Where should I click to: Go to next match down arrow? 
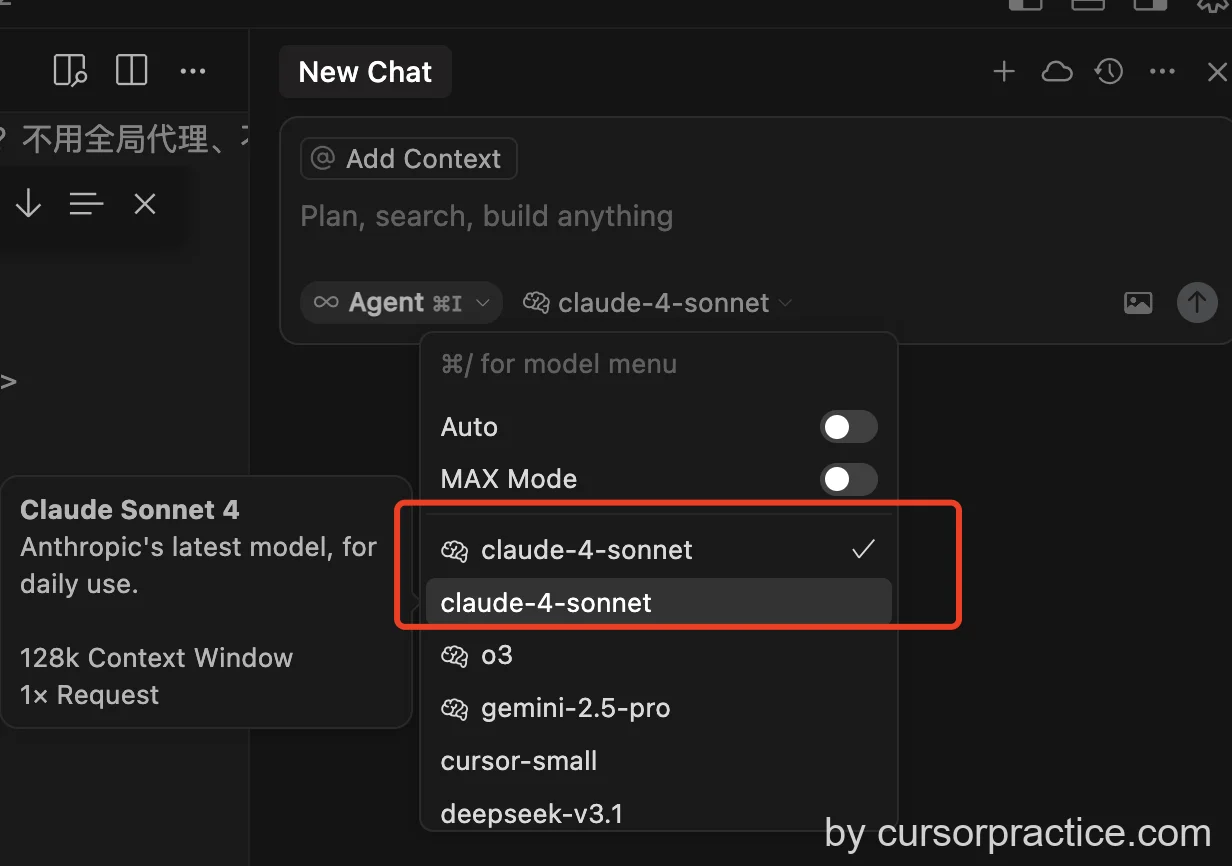tap(28, 204)
